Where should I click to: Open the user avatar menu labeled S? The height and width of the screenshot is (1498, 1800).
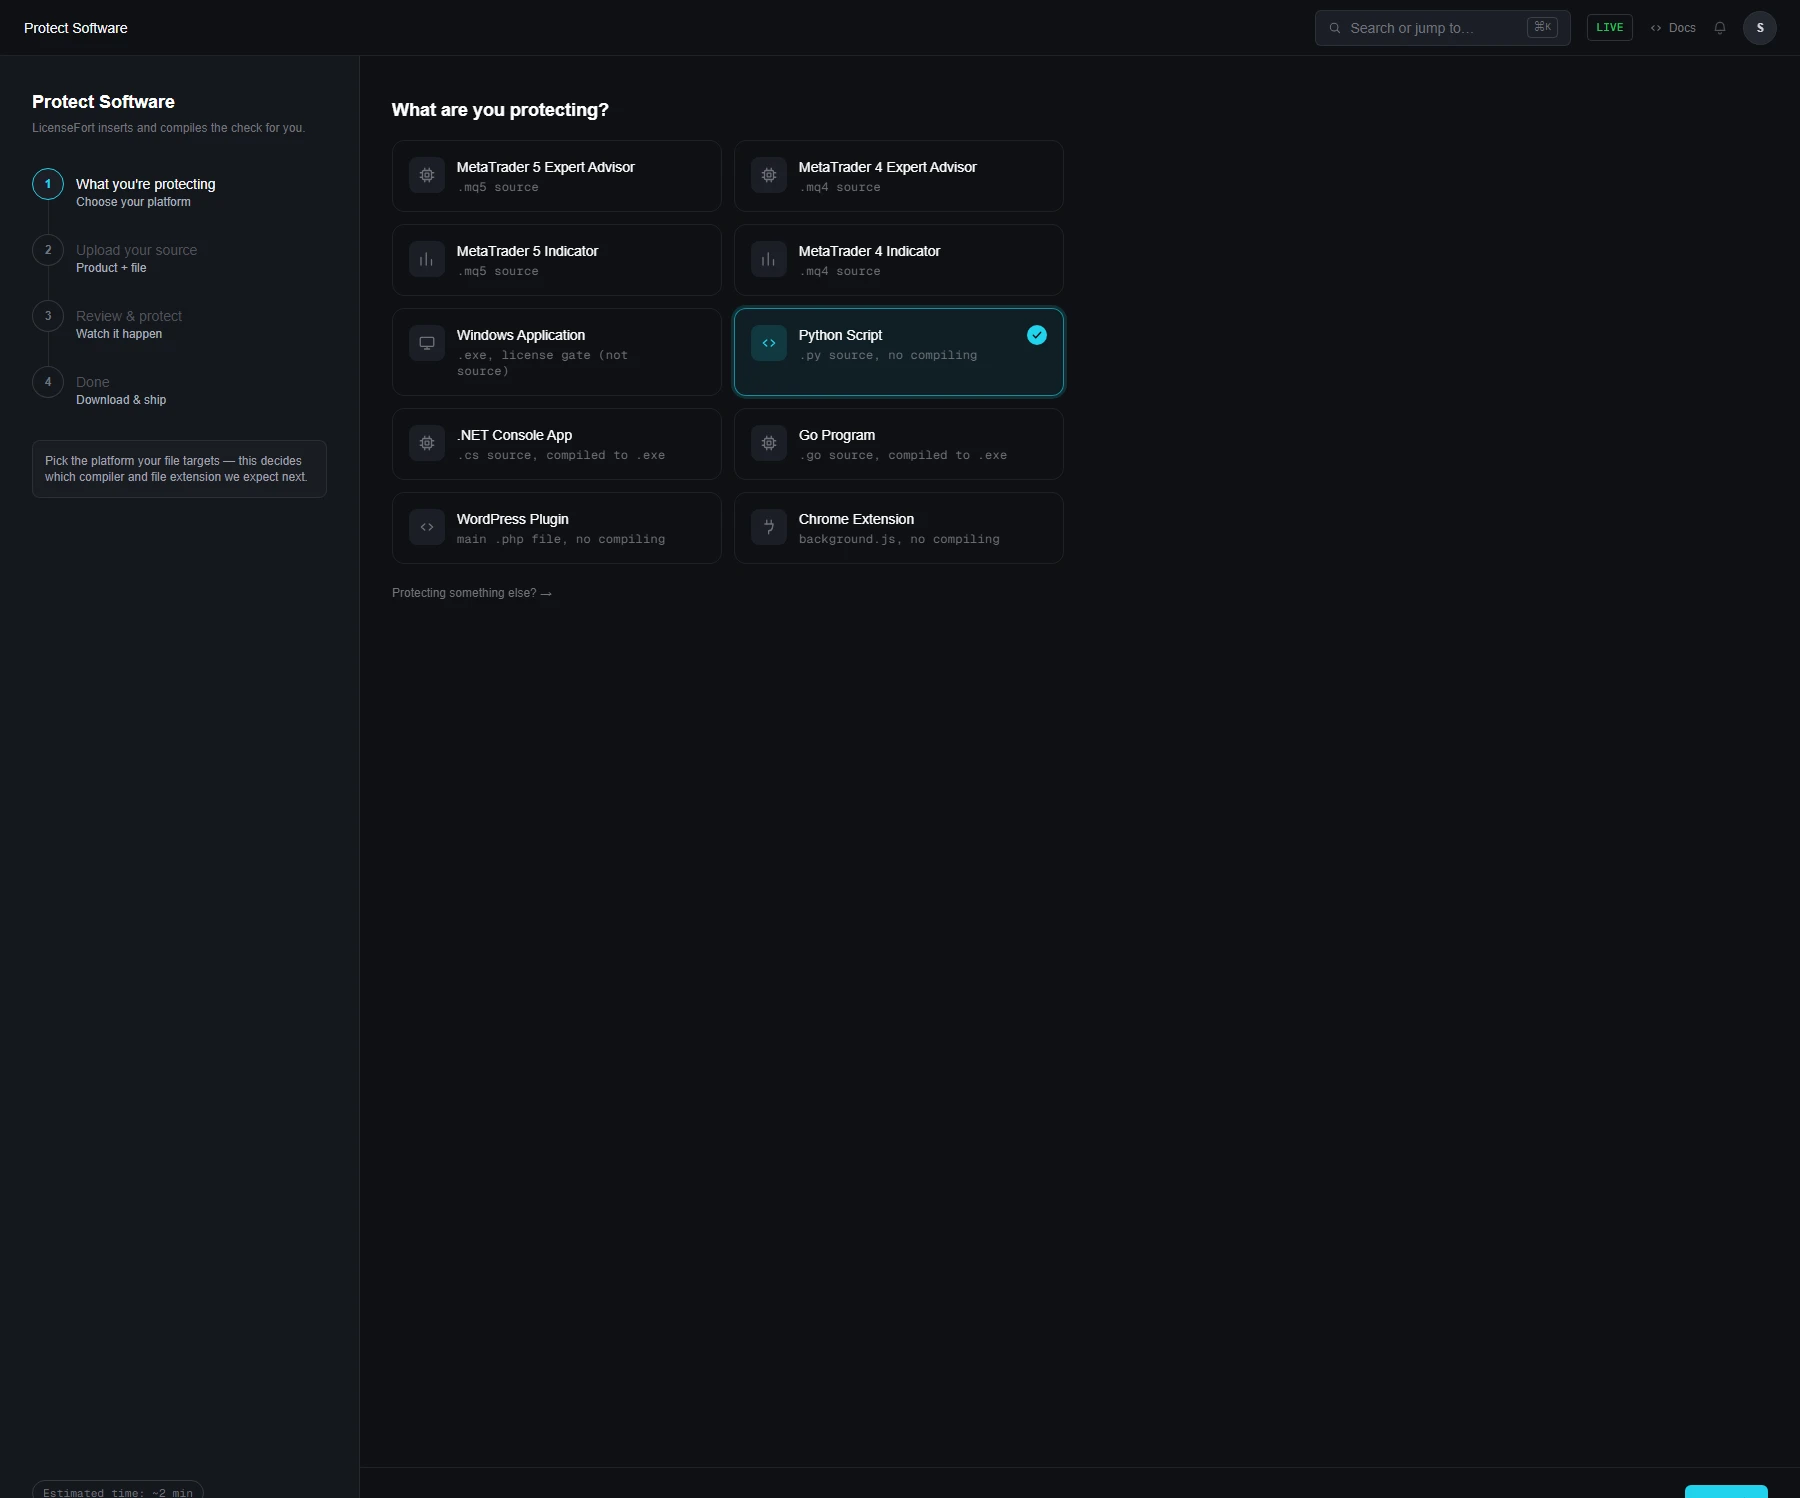point(1760,28)
